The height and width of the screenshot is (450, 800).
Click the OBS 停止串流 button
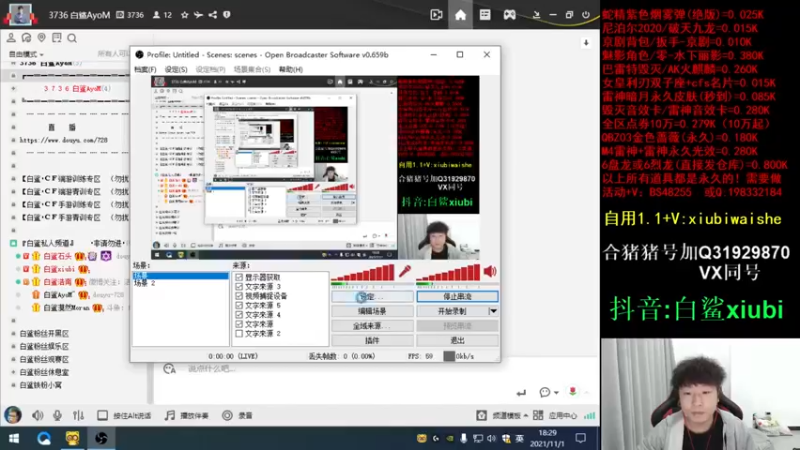(x=458, y=296)
